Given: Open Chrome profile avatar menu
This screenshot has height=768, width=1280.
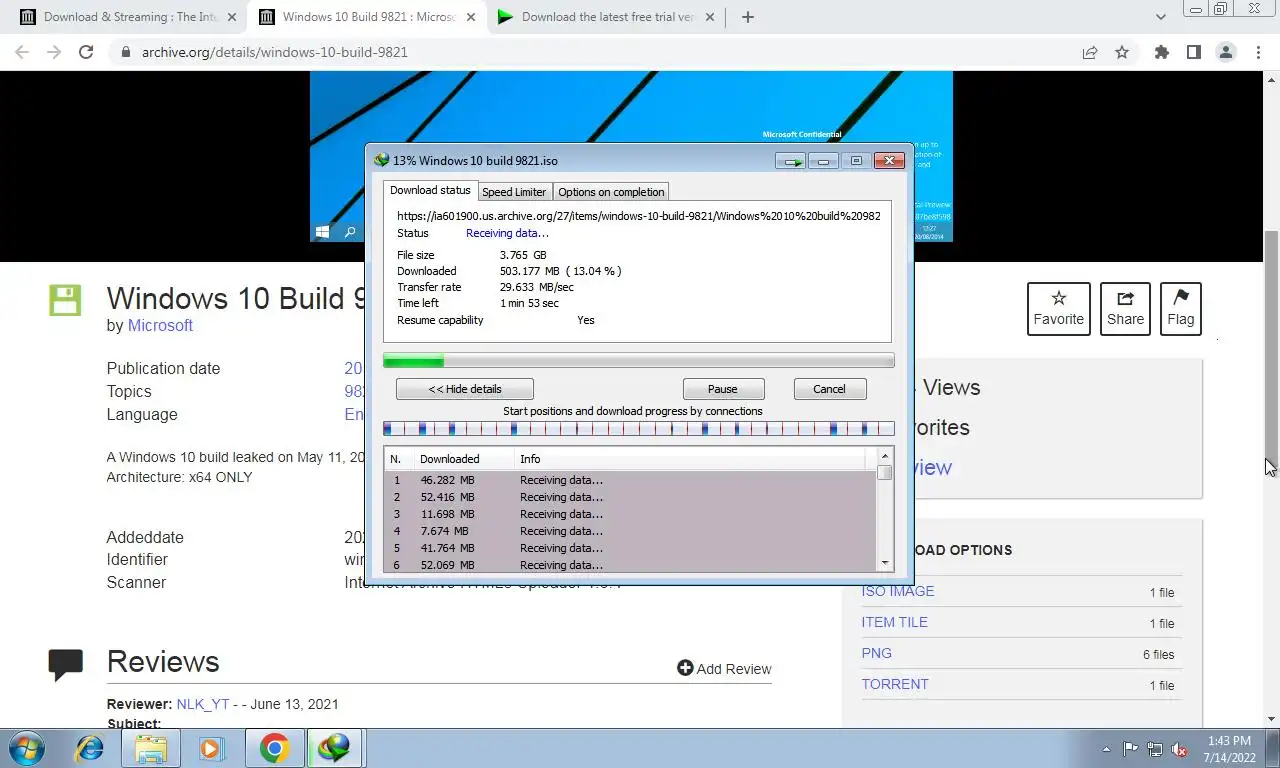Looking at the screenshot, I should point(1226,52).
